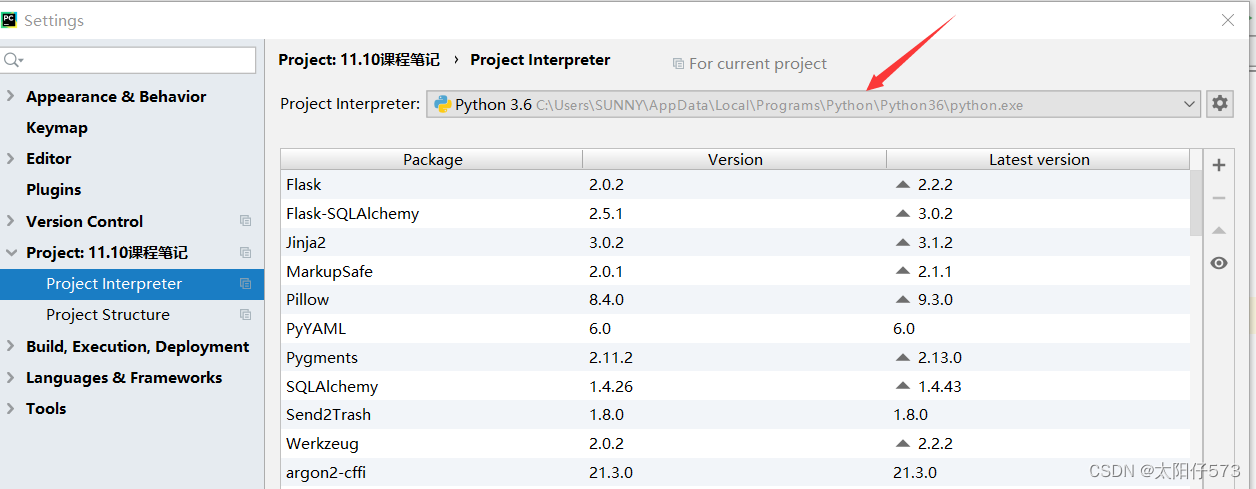Select the Flask-SQLAlchemy package row
Screen dimensions: 1256x489
pyautogui.click(x=735, y=213)
